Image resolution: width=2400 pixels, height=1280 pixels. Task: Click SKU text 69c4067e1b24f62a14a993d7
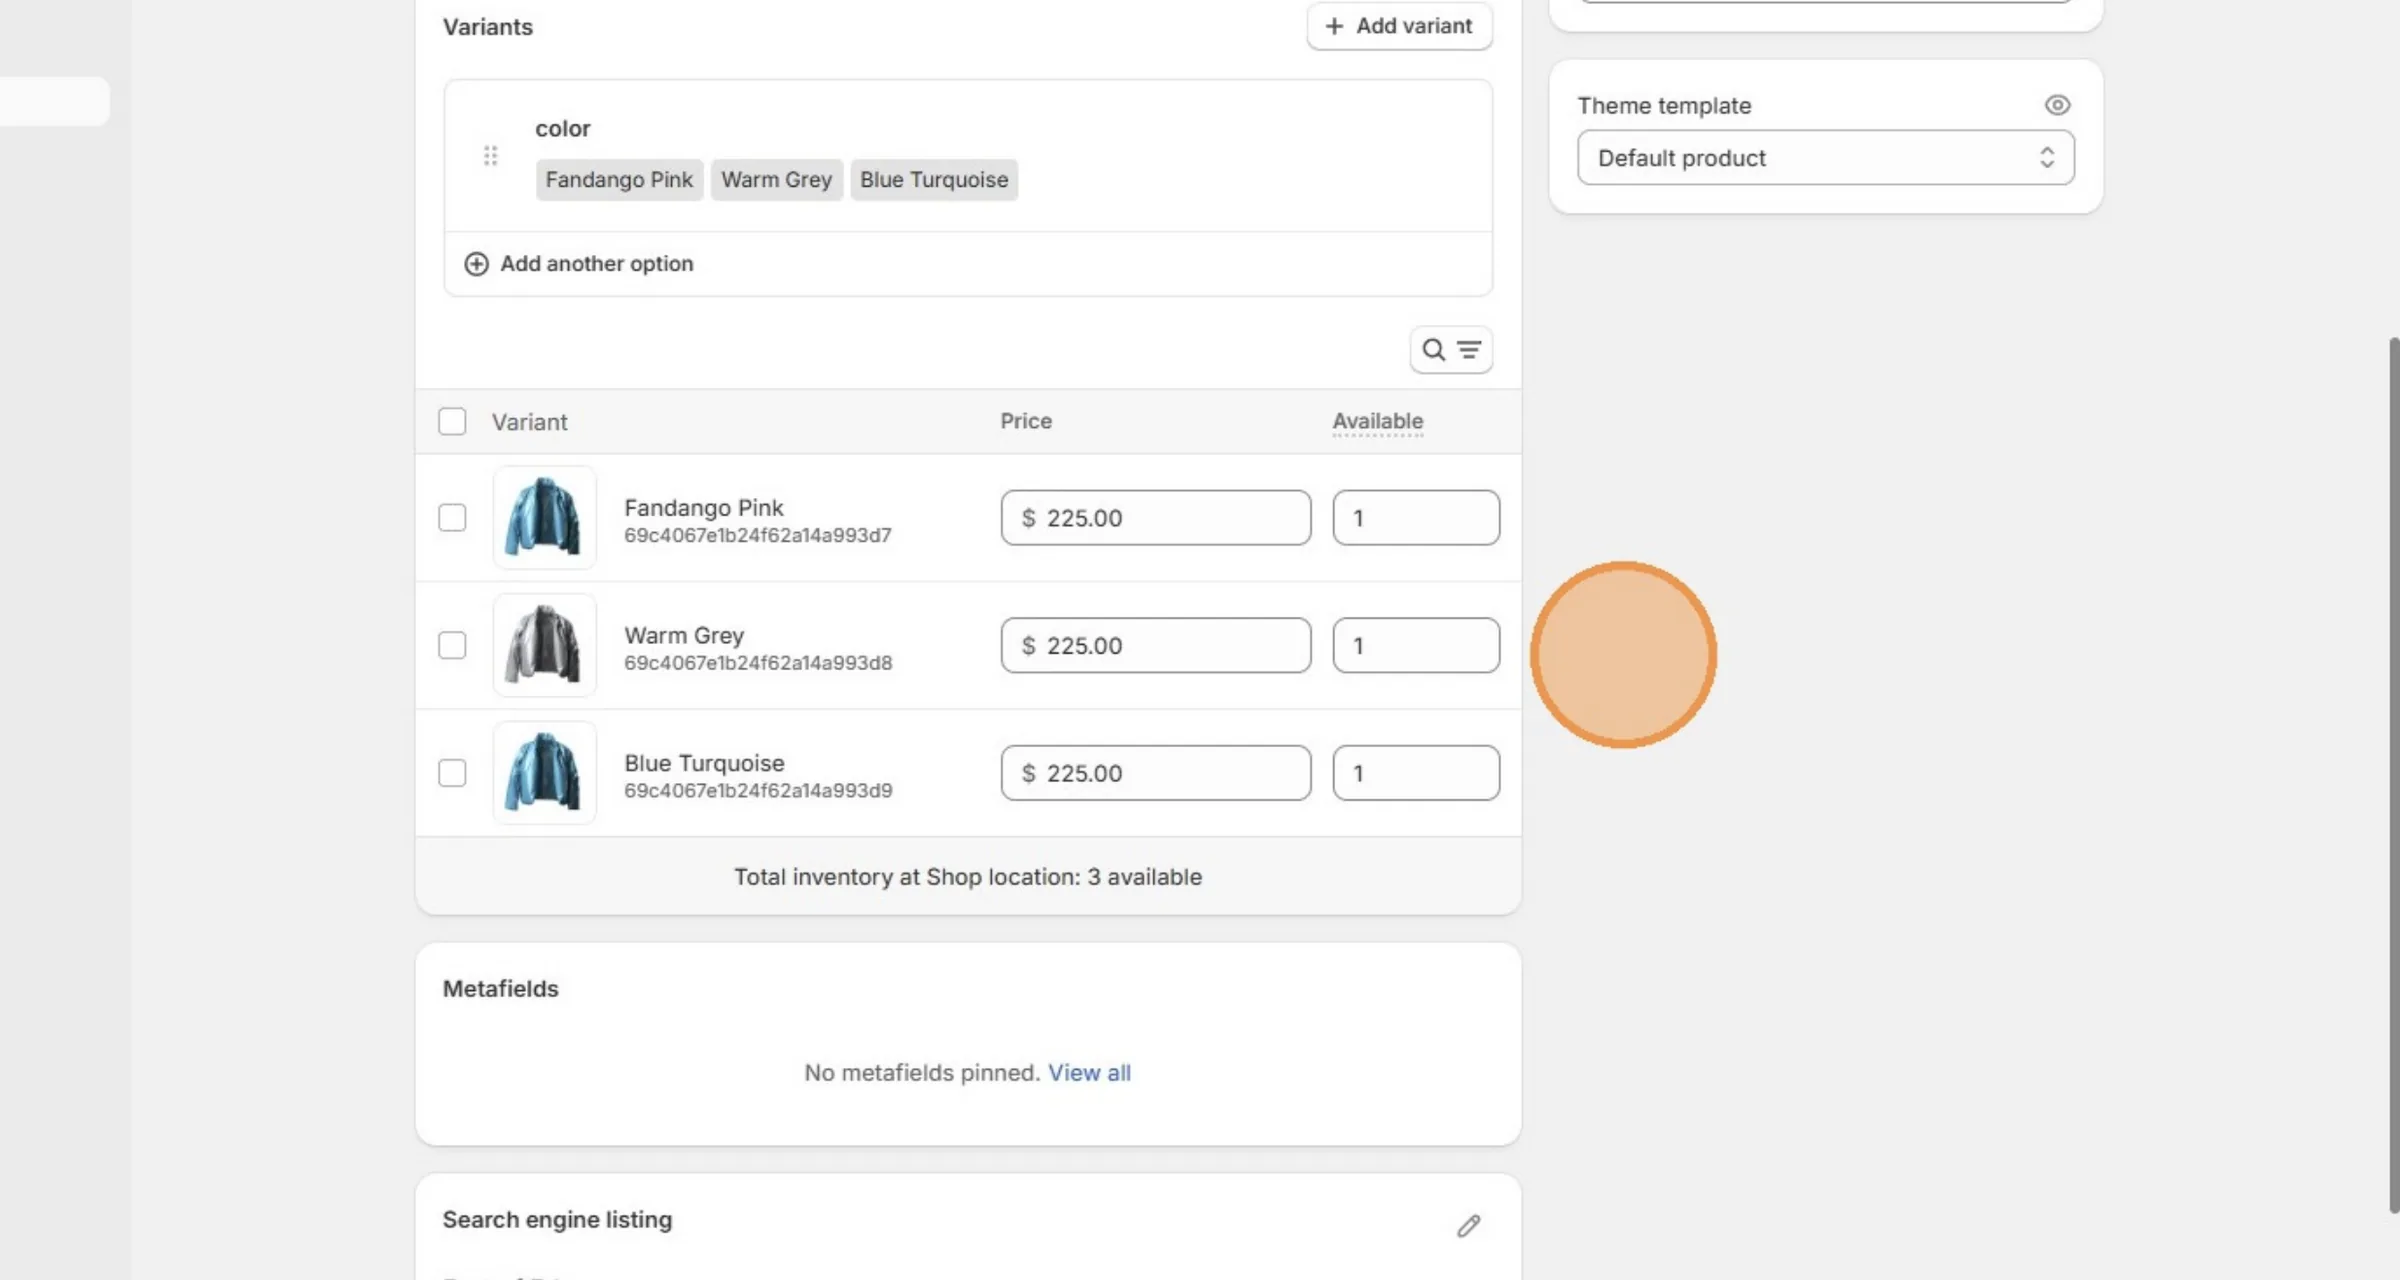click(x=758, y=535)
